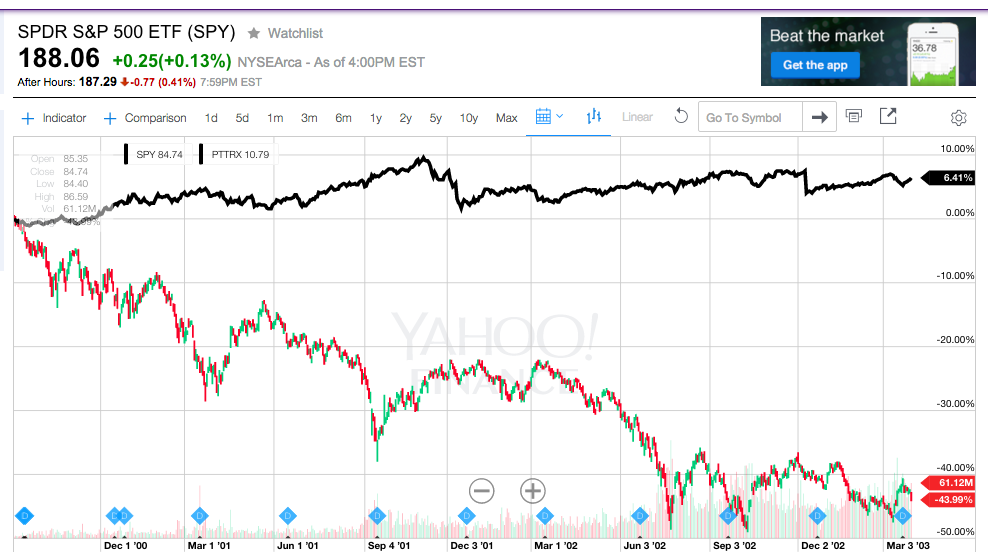Click the SPDR S&P 500 ETF title
This screenshot has width=988, height=558.
pos(127,32)
